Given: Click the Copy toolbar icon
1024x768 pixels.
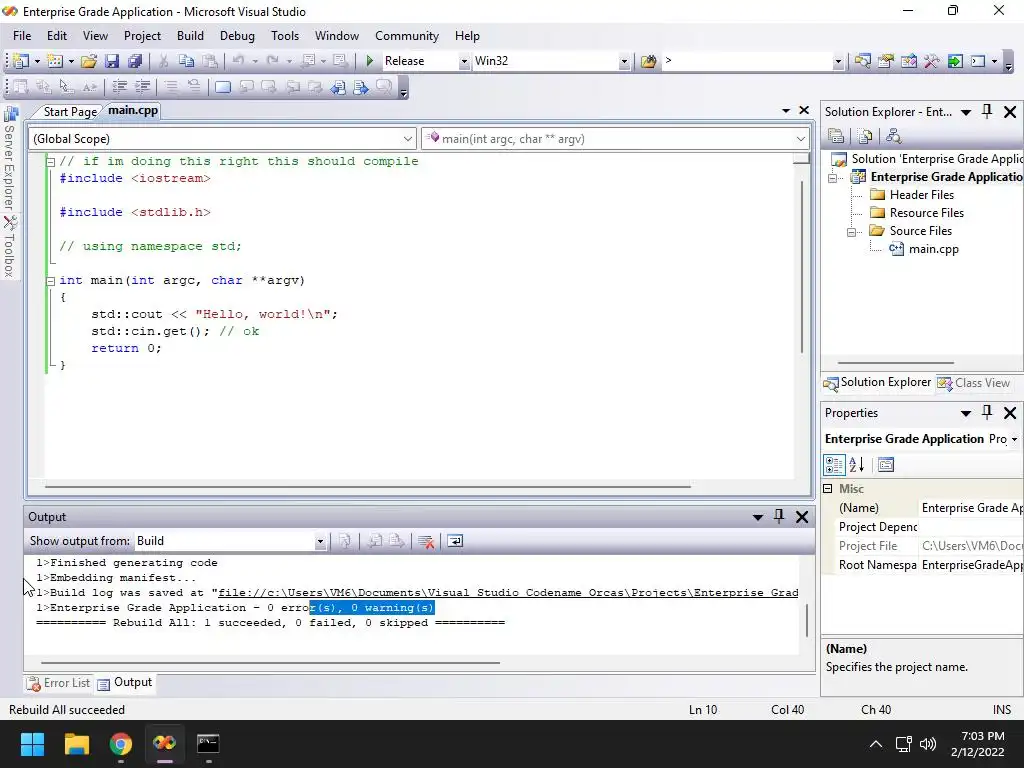Looking at the screenshot, I should coord(186,61).
